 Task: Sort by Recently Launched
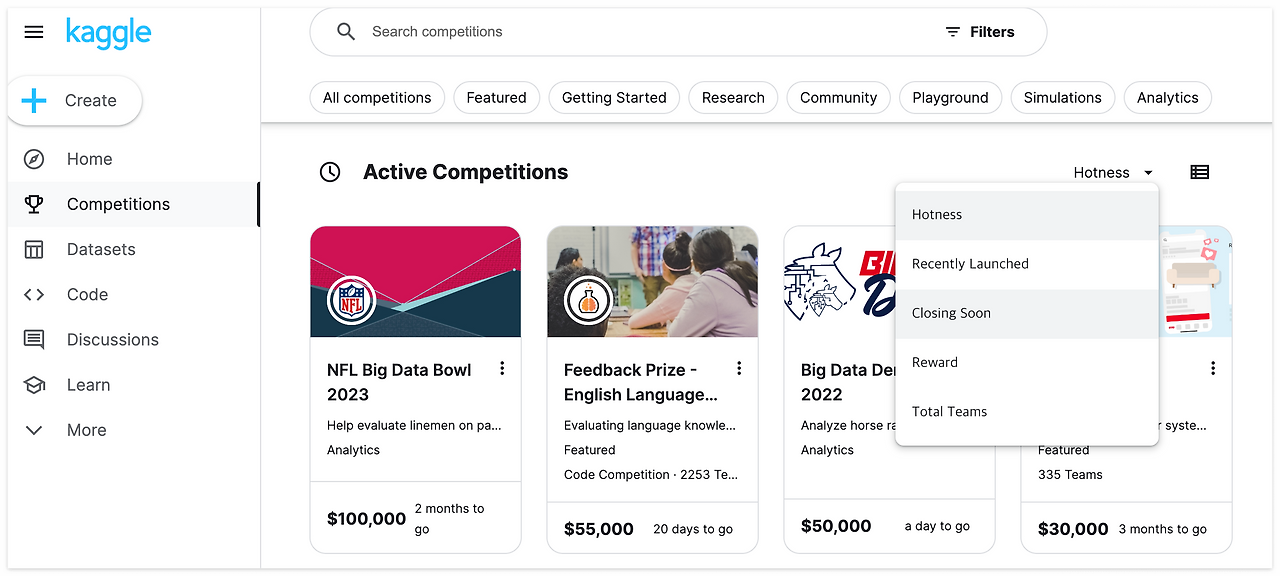coord(970,264)
